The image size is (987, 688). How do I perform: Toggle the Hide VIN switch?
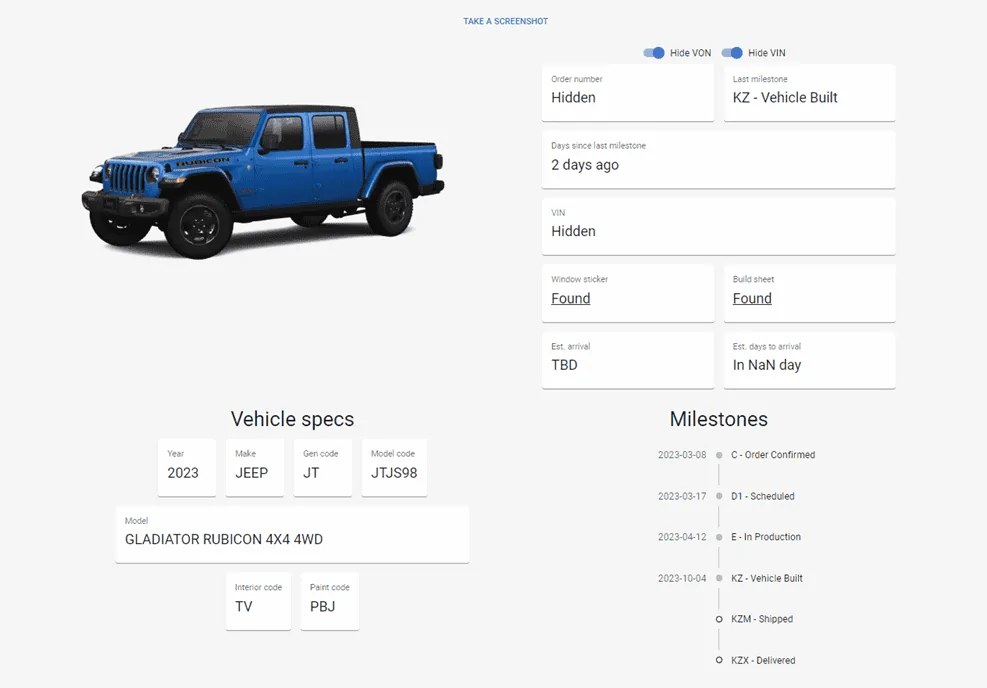732,53
